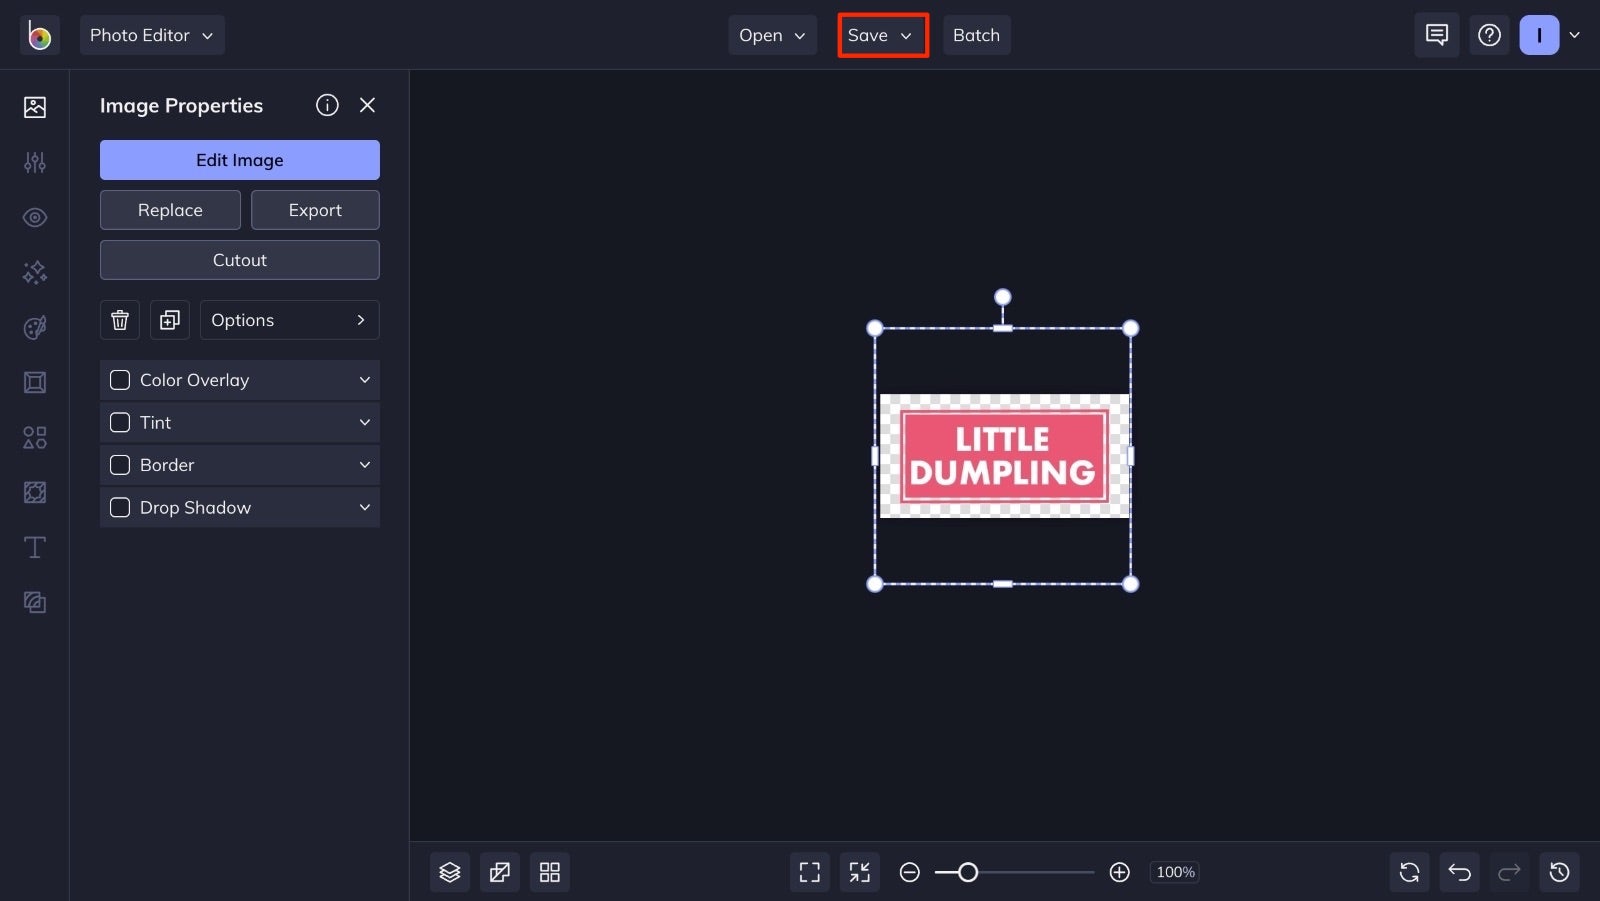
Task: Enable the Tint checkbox
Action: pyautogui.click(x=119, y=422)
